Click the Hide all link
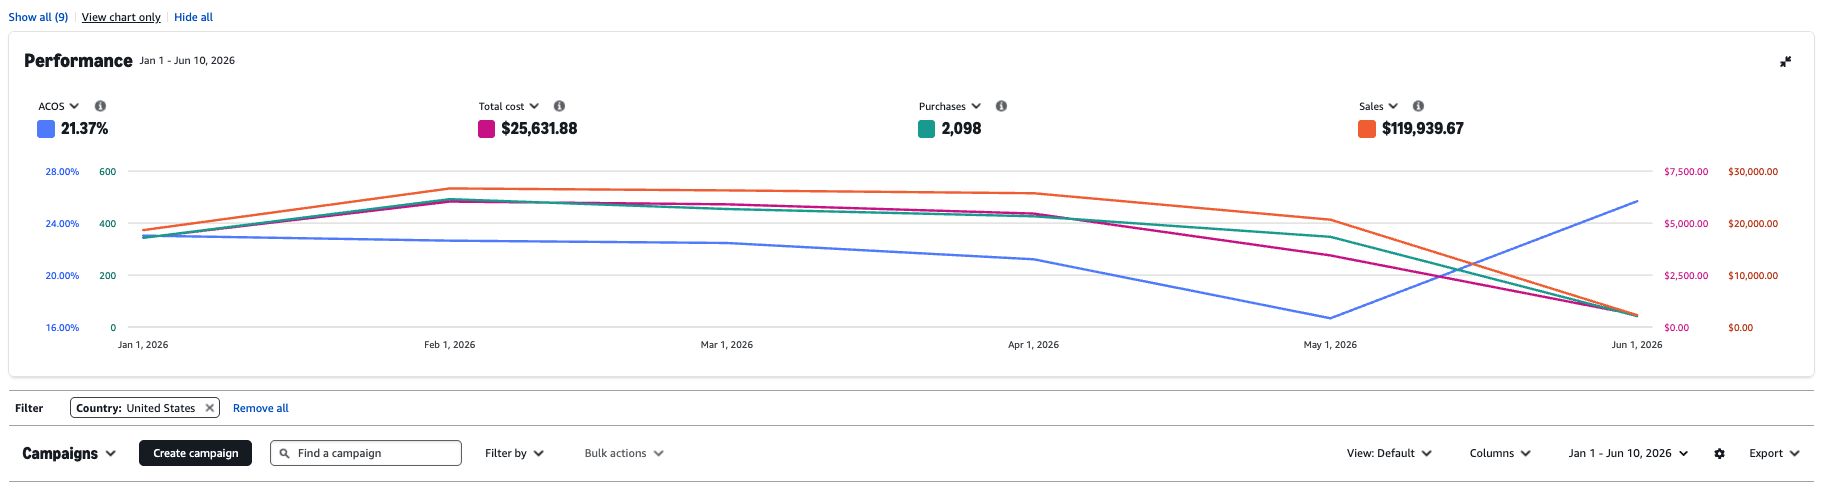Image resolution: width=1834 pixels, height=484 pixels. [x=193, y=17]
